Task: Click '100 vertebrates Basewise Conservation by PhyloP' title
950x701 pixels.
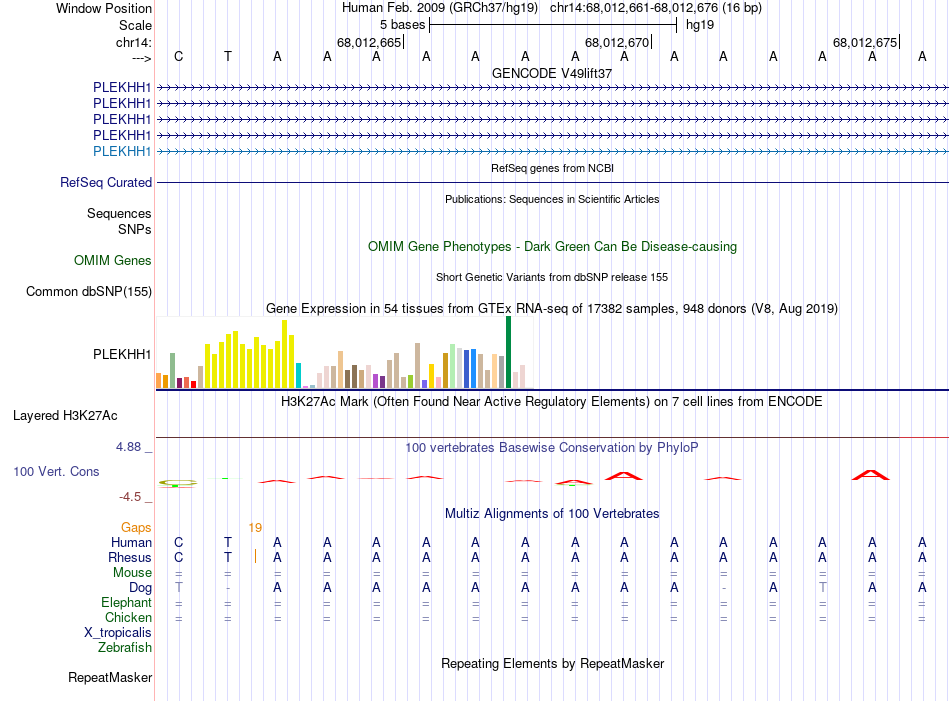Action: pos(552,448)
